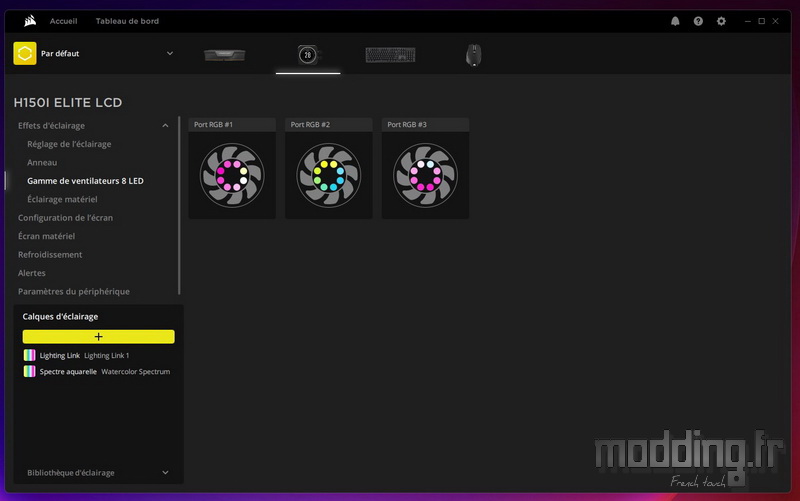Click the Port RGB #3 header label
The width and height of the screenshot is (800, 501).
coord(407,124)
